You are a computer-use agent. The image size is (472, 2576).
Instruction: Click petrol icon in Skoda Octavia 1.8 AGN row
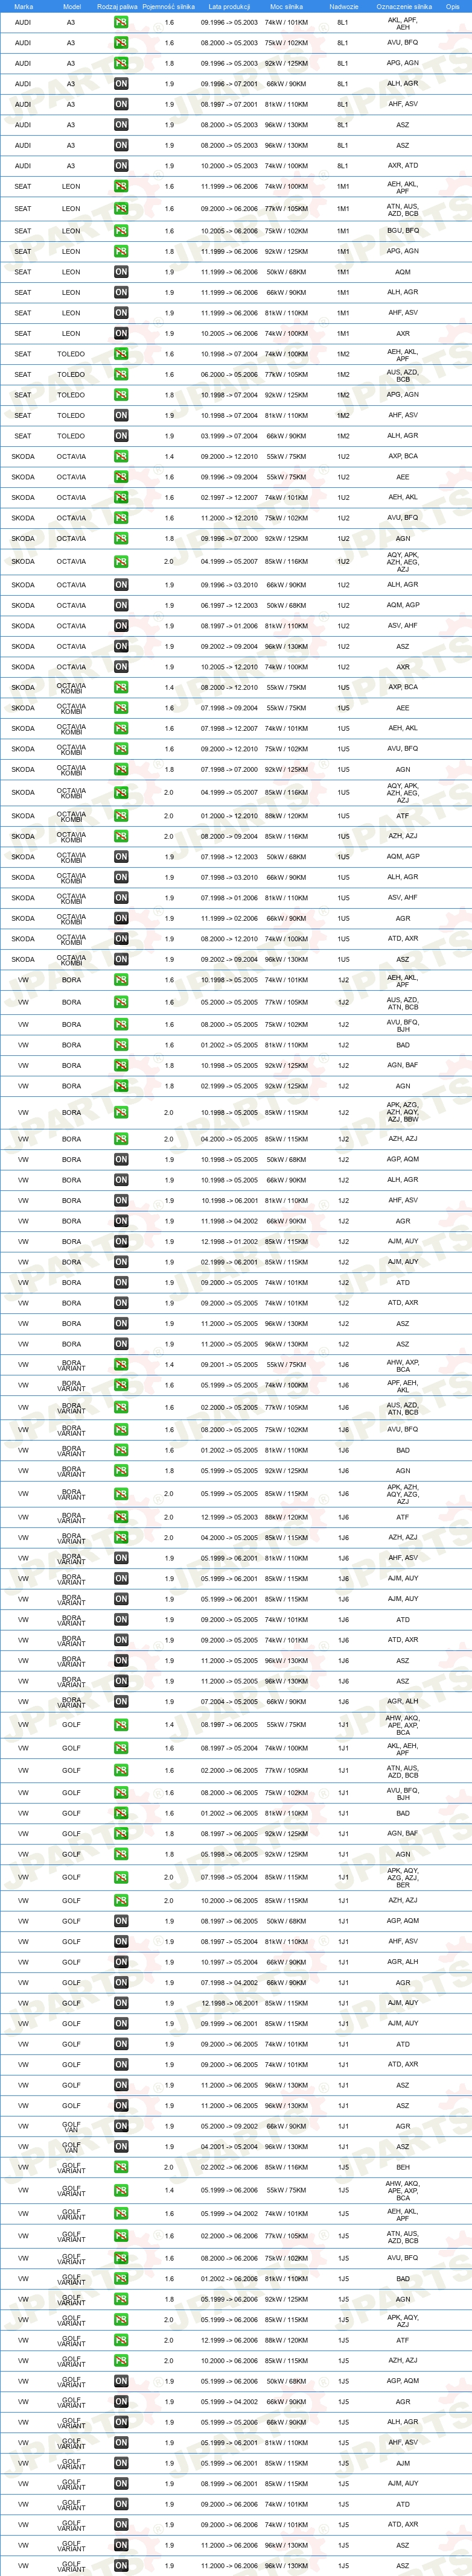coord(120,539)
